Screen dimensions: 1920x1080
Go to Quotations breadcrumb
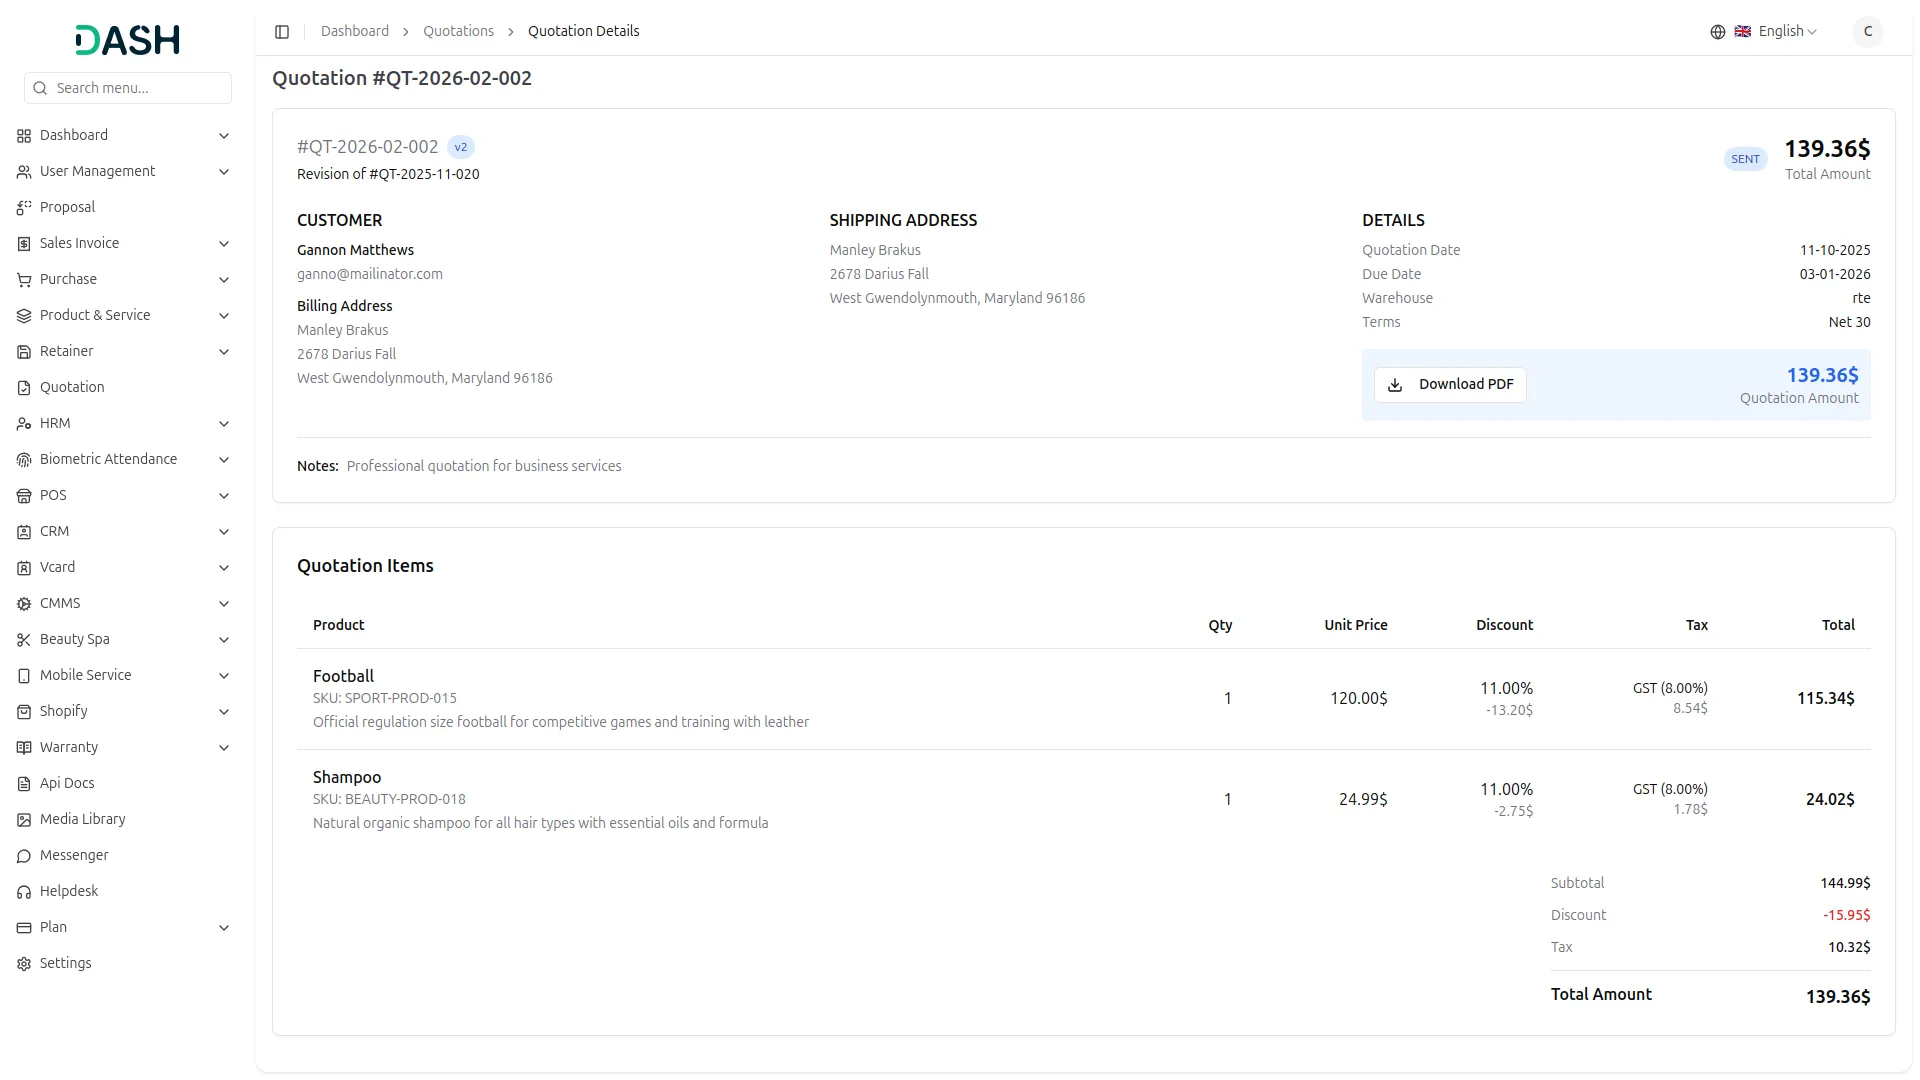[x=458, y=32]
